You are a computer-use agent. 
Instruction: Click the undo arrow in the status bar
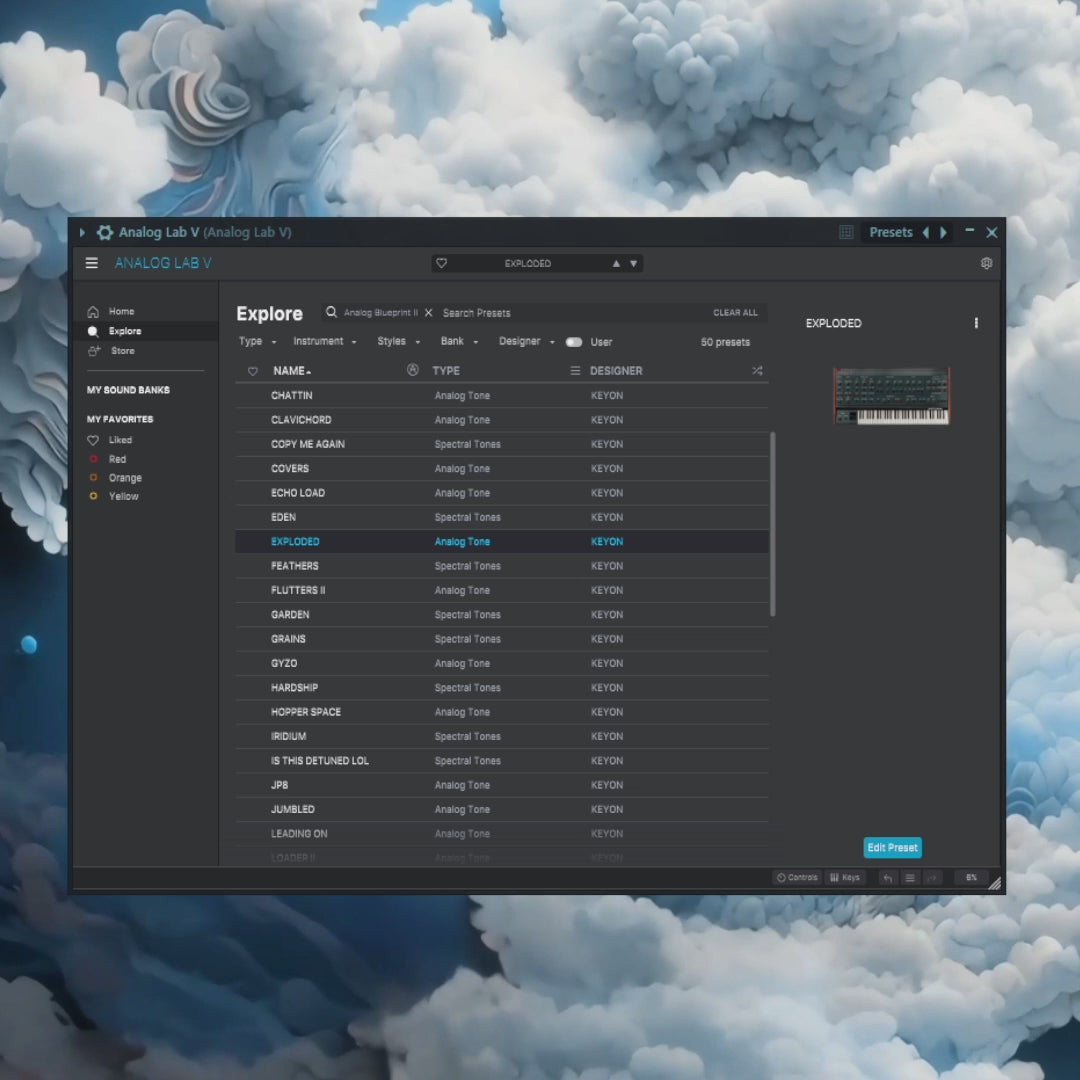[887, 878]
